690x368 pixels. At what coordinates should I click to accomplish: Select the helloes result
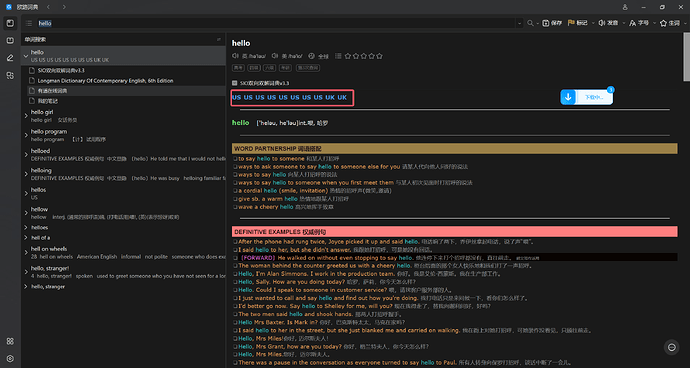pos(40,228)
